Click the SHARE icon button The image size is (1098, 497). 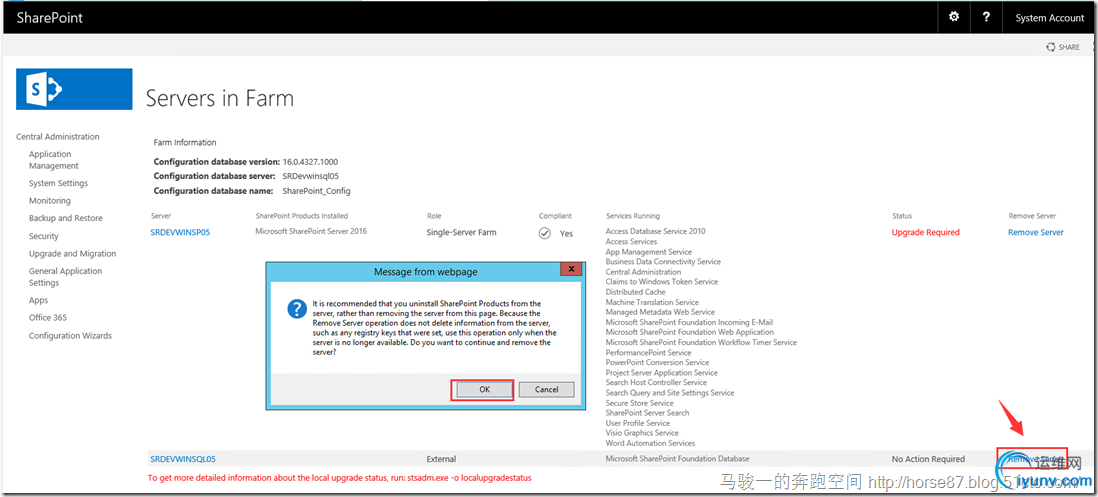pos(1062,47)
